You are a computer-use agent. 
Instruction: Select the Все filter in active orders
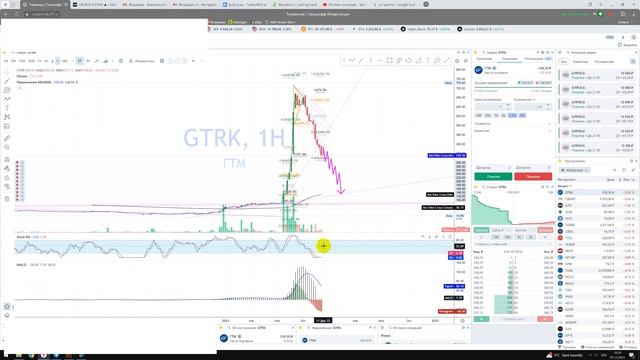[564, 62]
